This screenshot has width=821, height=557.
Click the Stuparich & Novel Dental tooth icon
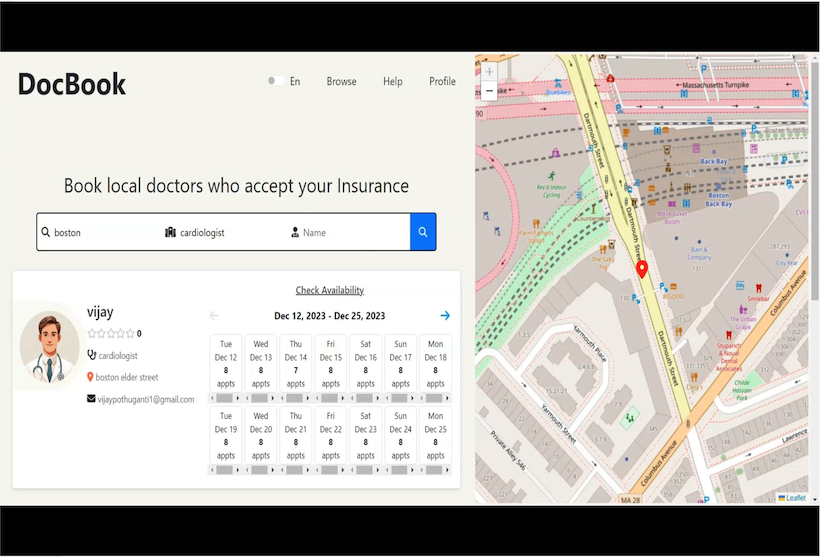pyautogui.click(x=728, y=335)
